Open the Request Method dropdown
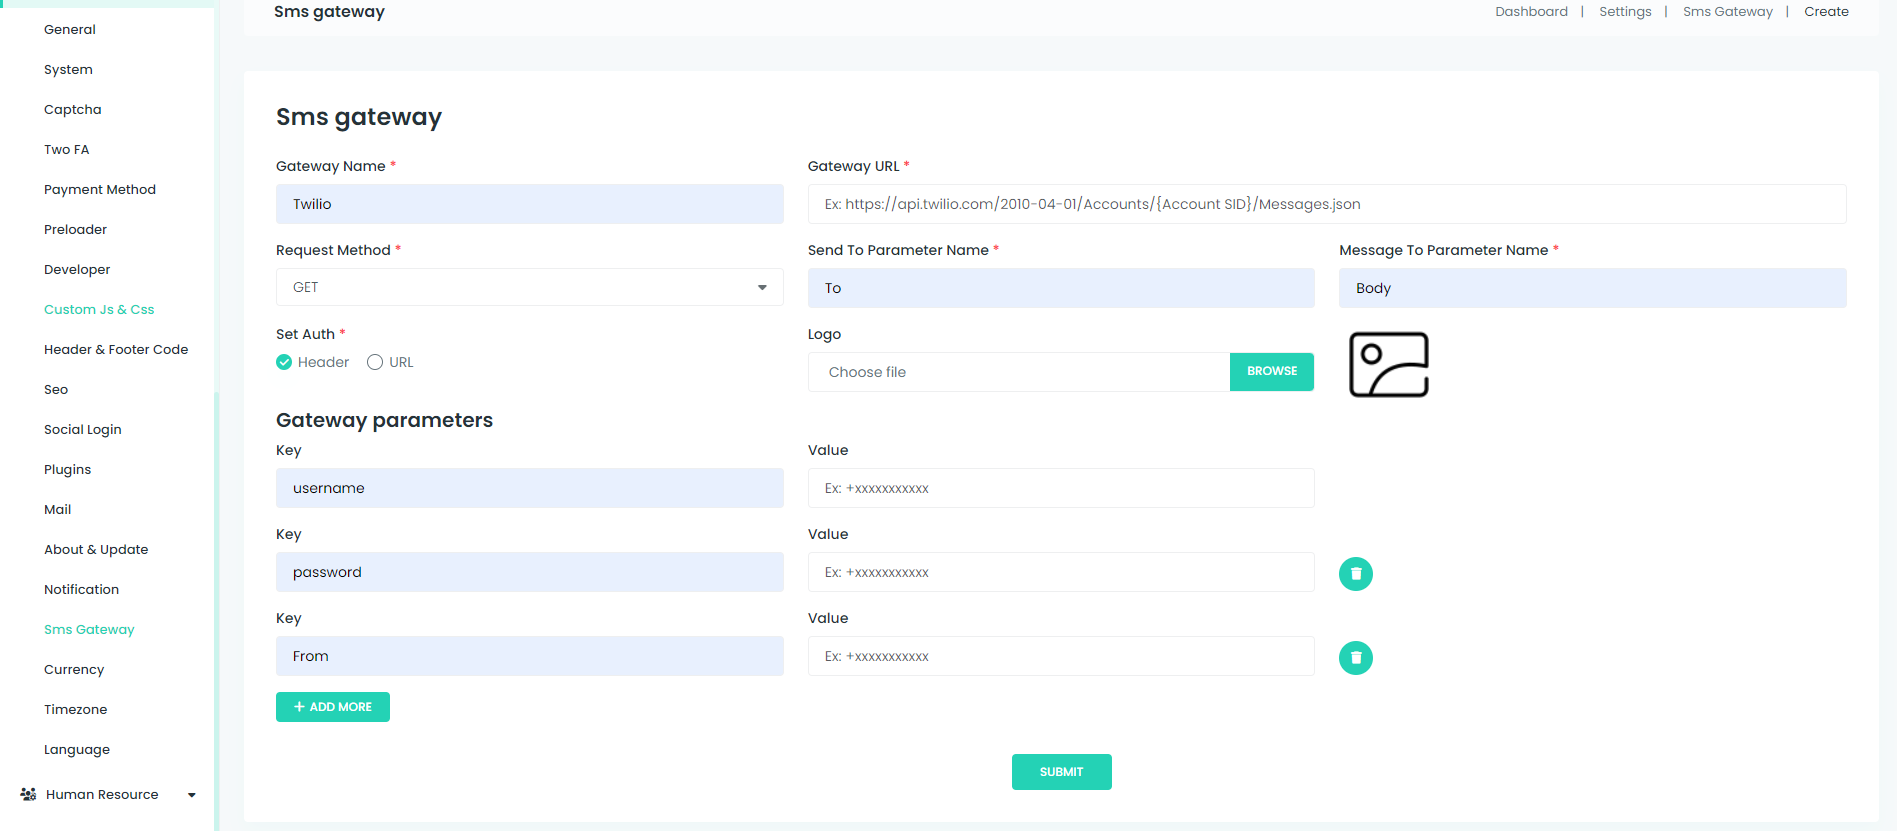The width and height of the screenshot is (1897, 831). tap(529, 287)
